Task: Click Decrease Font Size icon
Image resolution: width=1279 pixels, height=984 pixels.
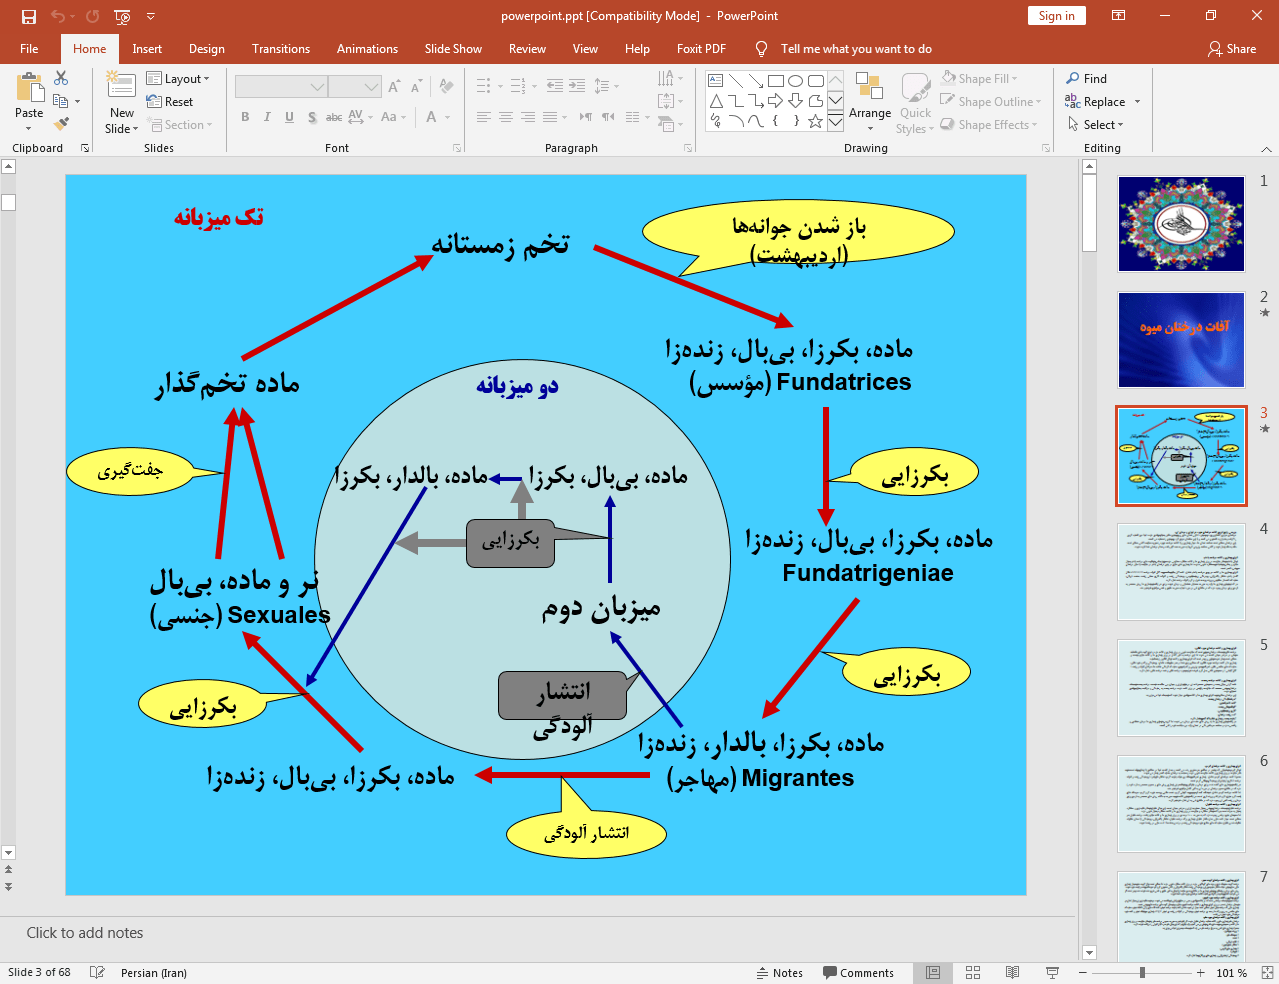Action: (416, 87)
